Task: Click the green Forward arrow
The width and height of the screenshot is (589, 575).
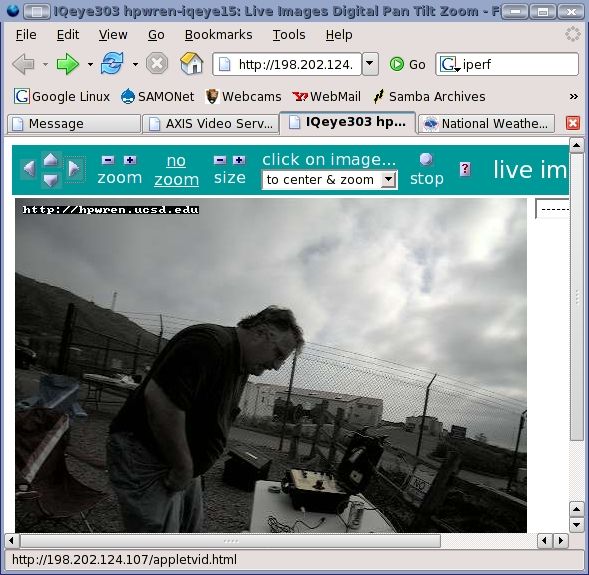Action: [x=68, y=64]
